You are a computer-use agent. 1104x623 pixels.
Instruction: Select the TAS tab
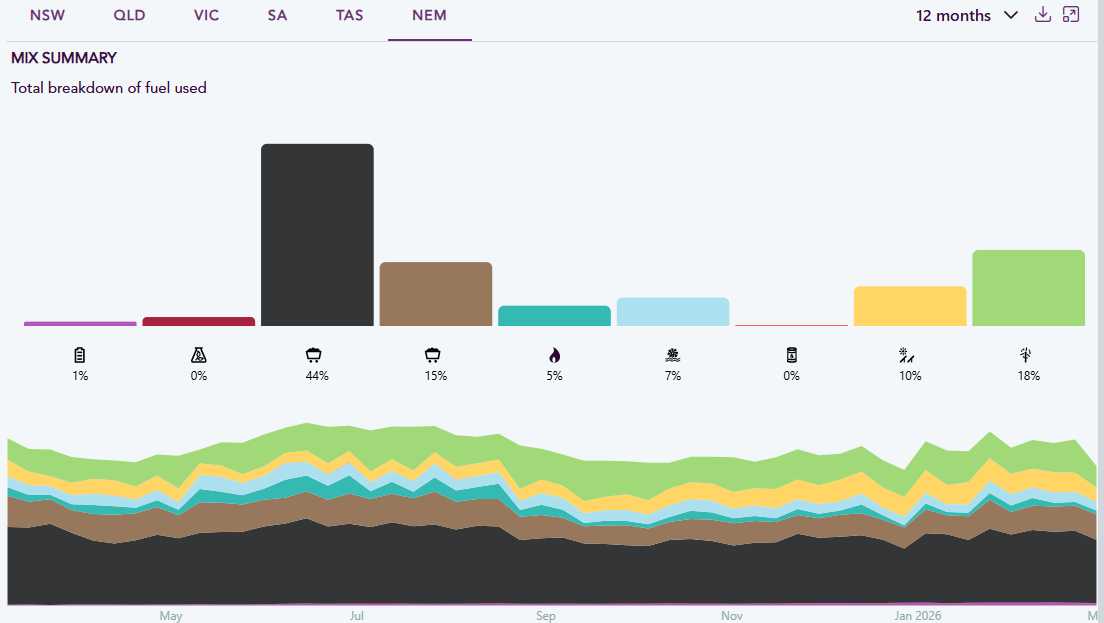point(349,15)
